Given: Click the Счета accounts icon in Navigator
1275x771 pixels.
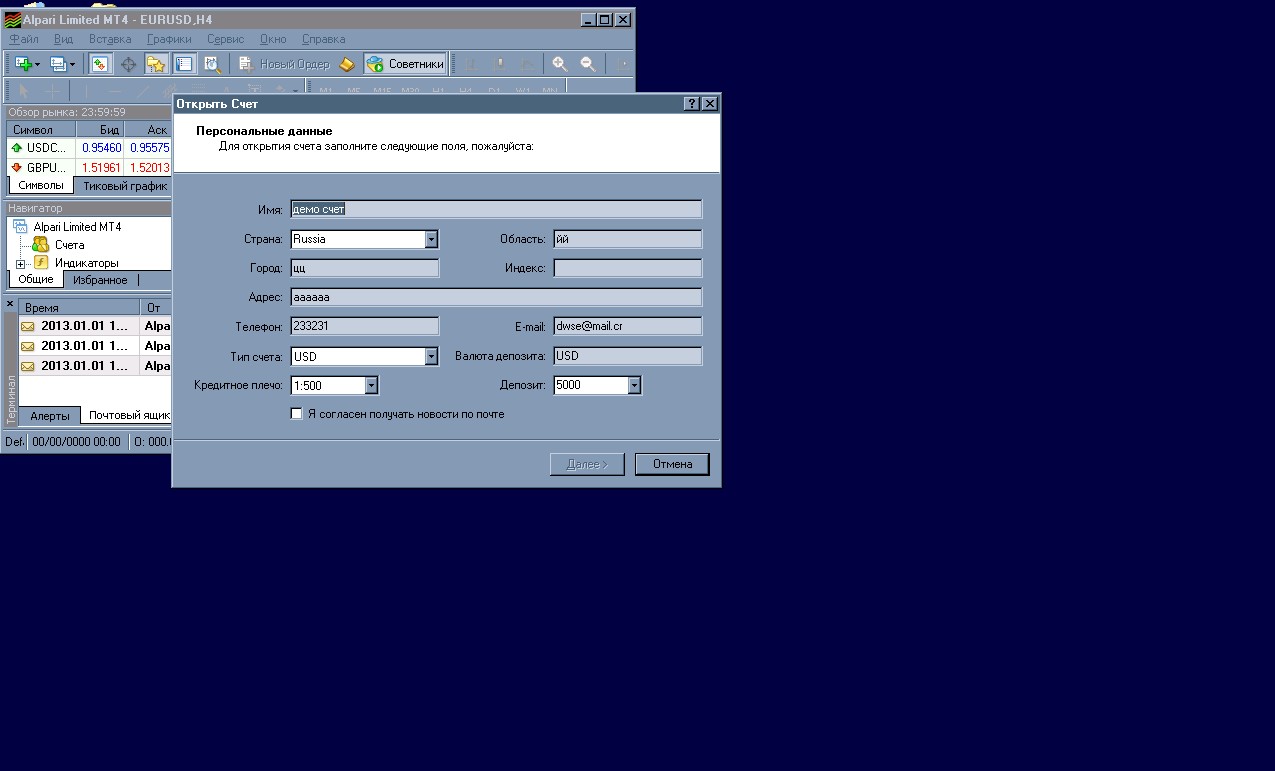Looking at the screenshot, I should tap(40, 244).
